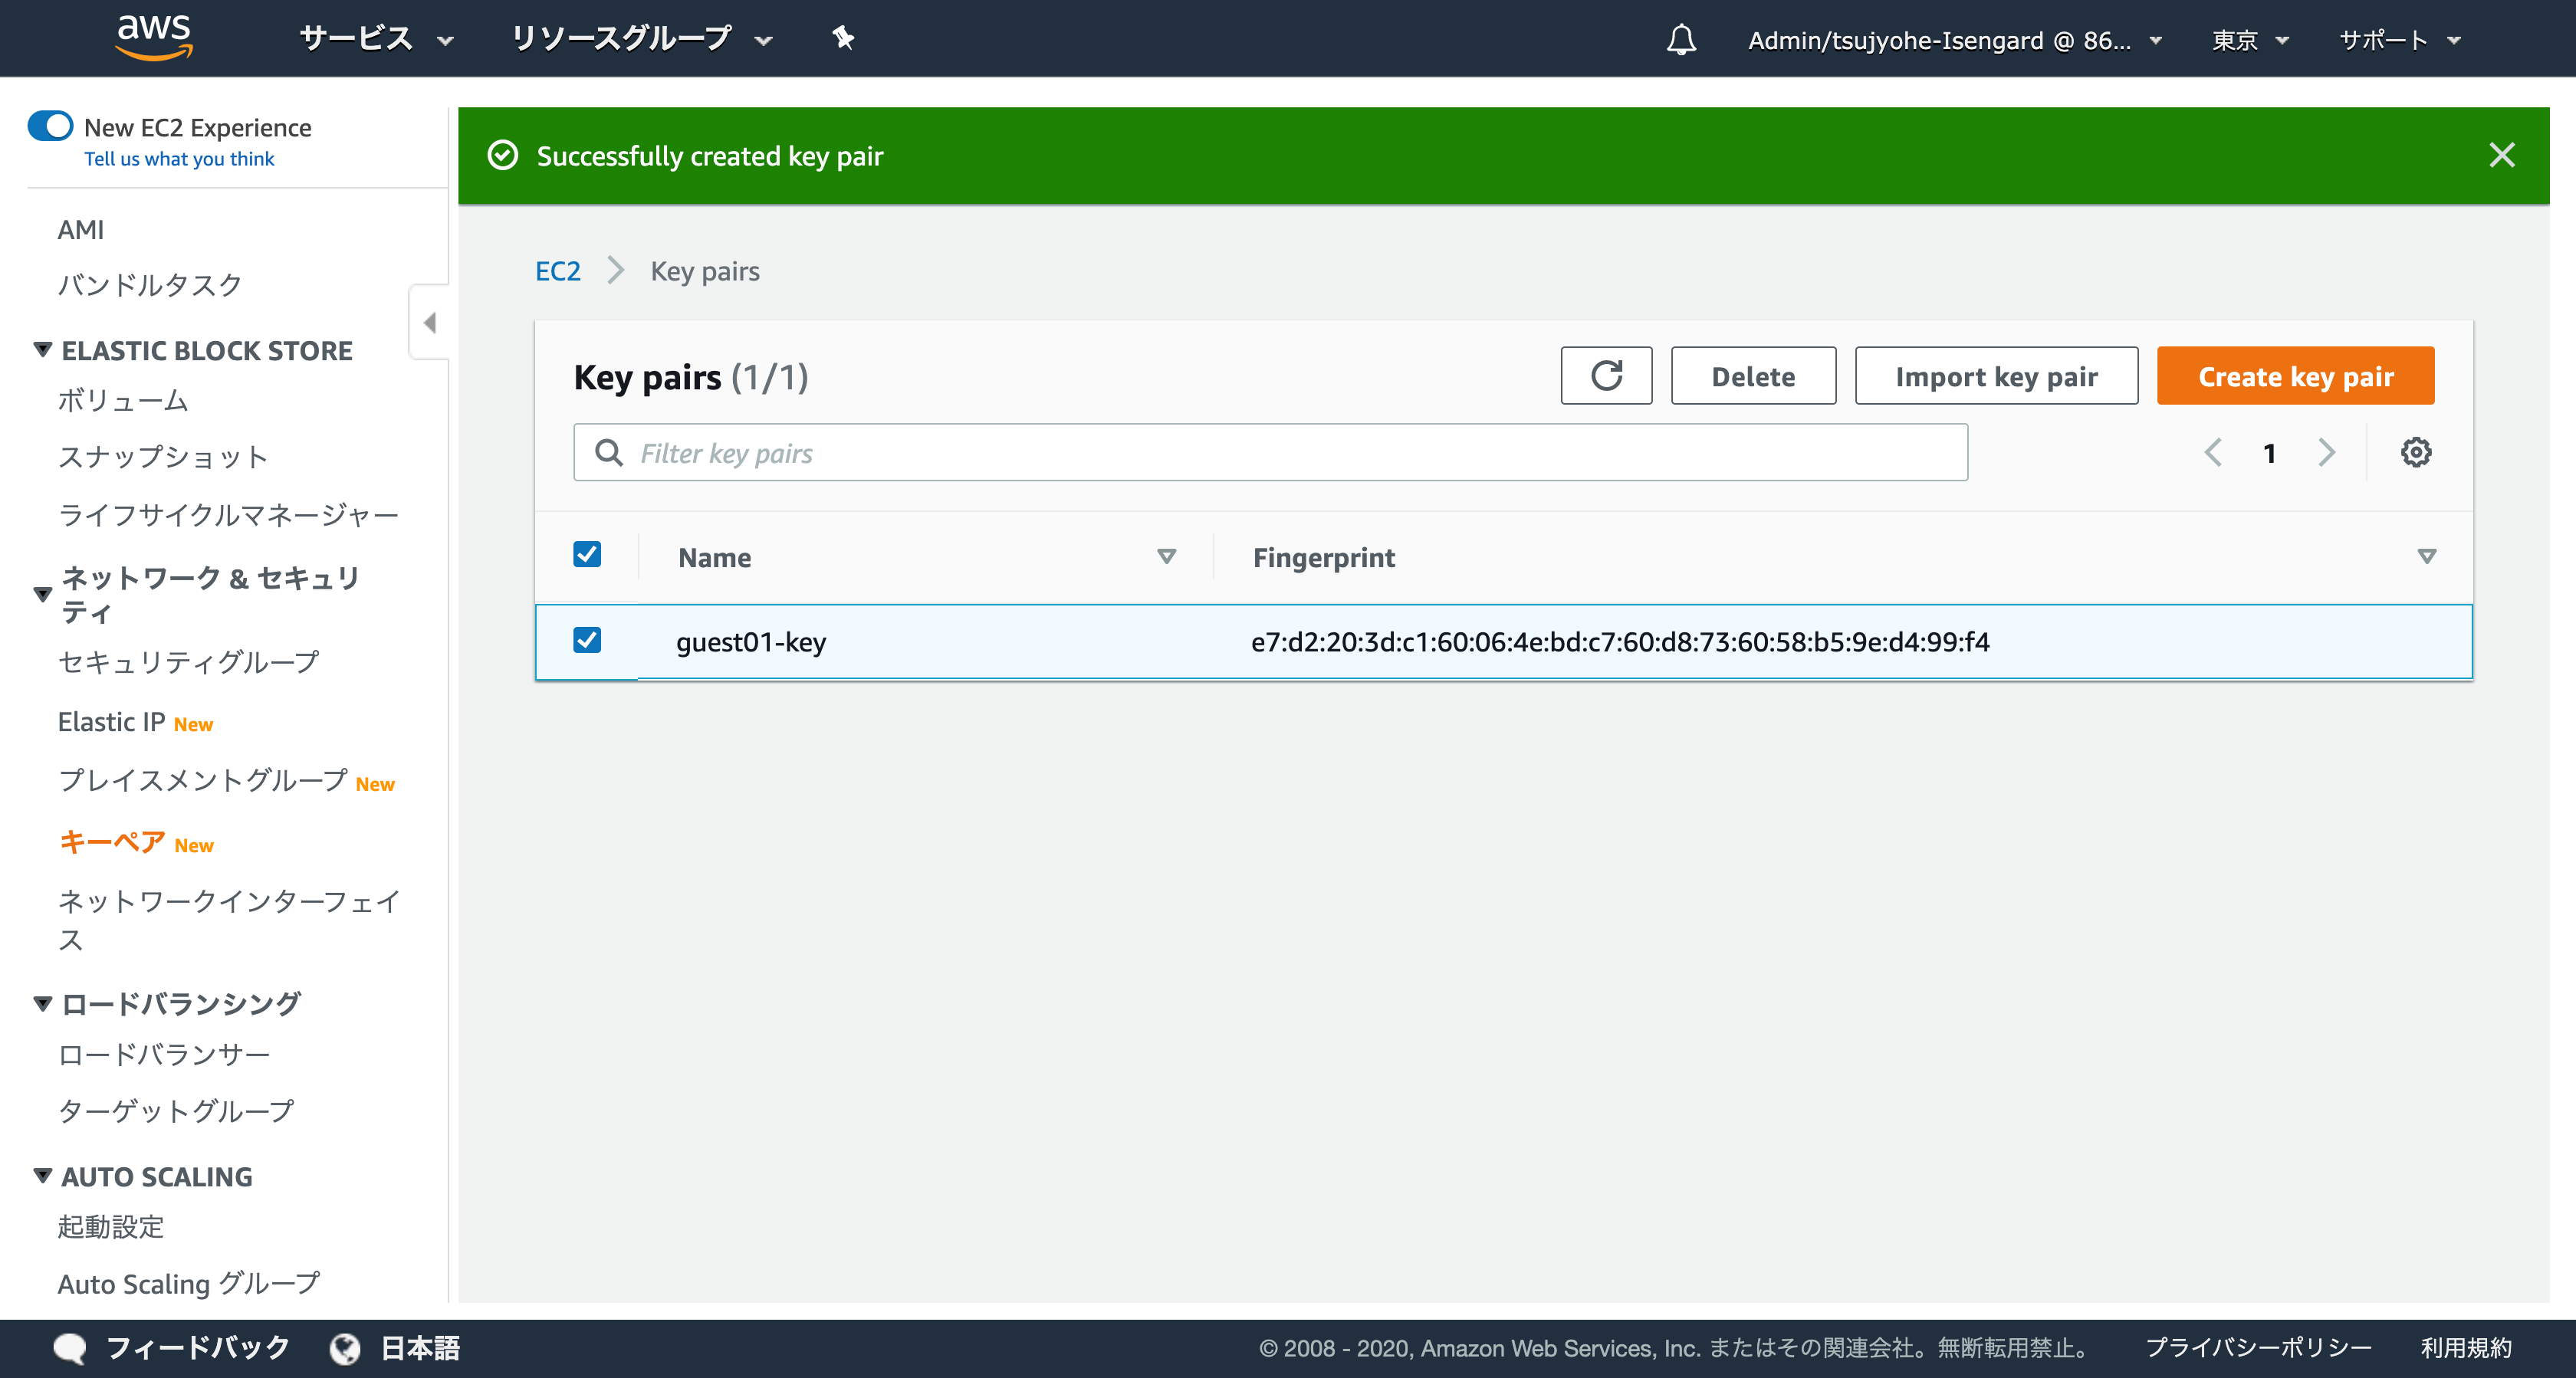The image size is (2576, 1378).
Task: Open 起動設定 in sidebar
Action: tap(111, 1226)
